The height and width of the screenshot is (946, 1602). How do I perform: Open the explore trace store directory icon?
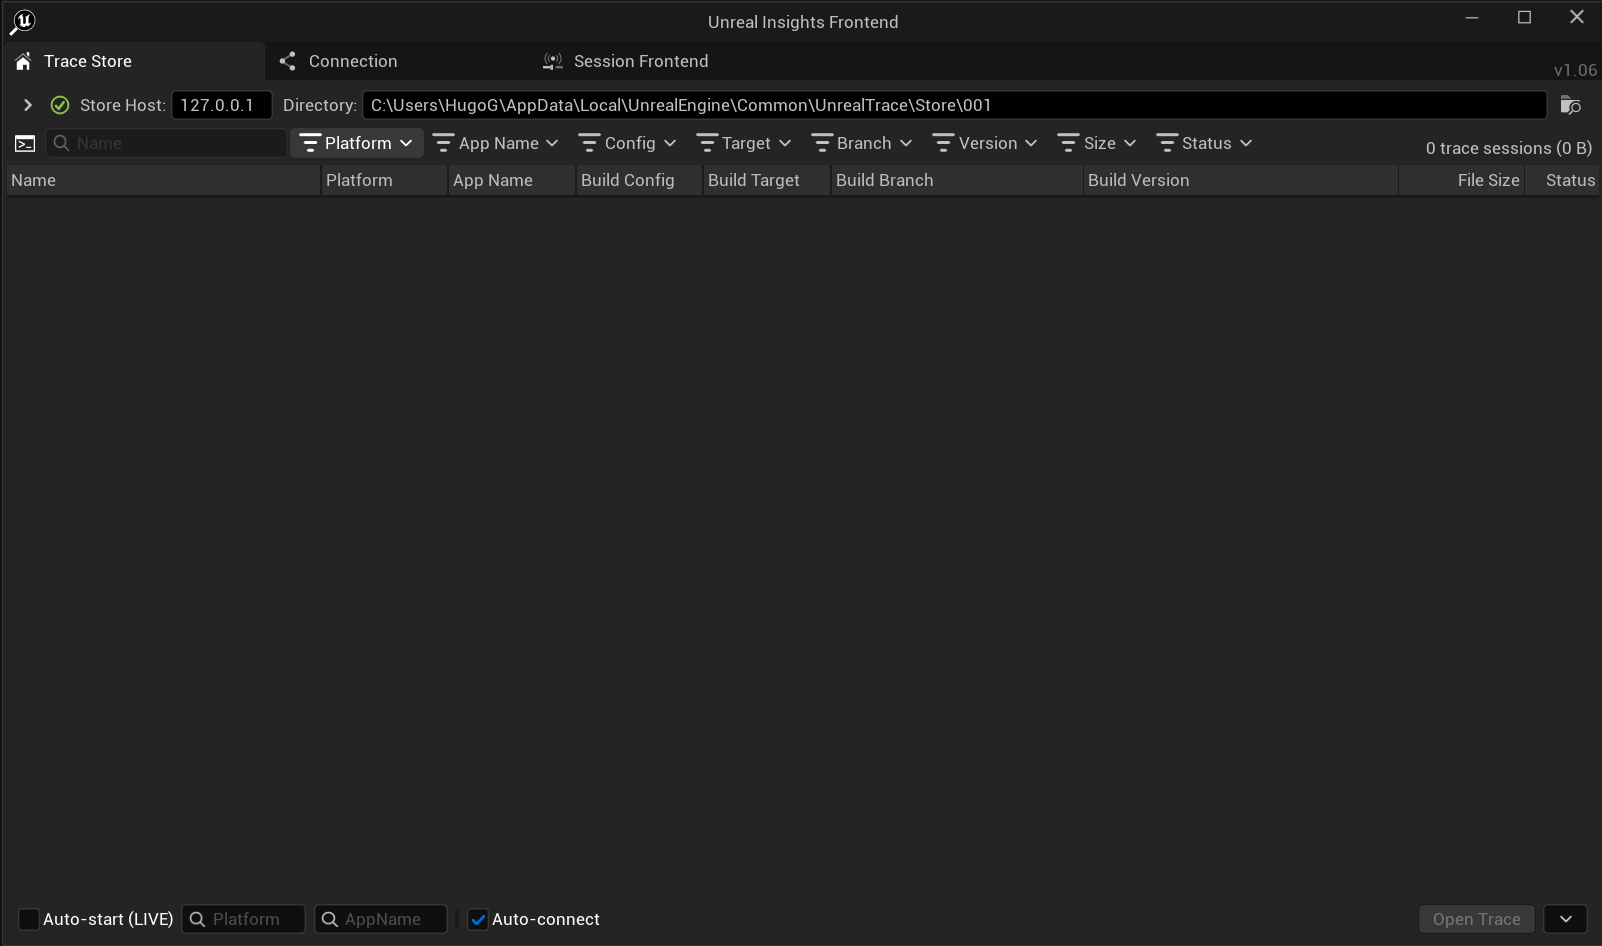click(x=1571, y=105)
